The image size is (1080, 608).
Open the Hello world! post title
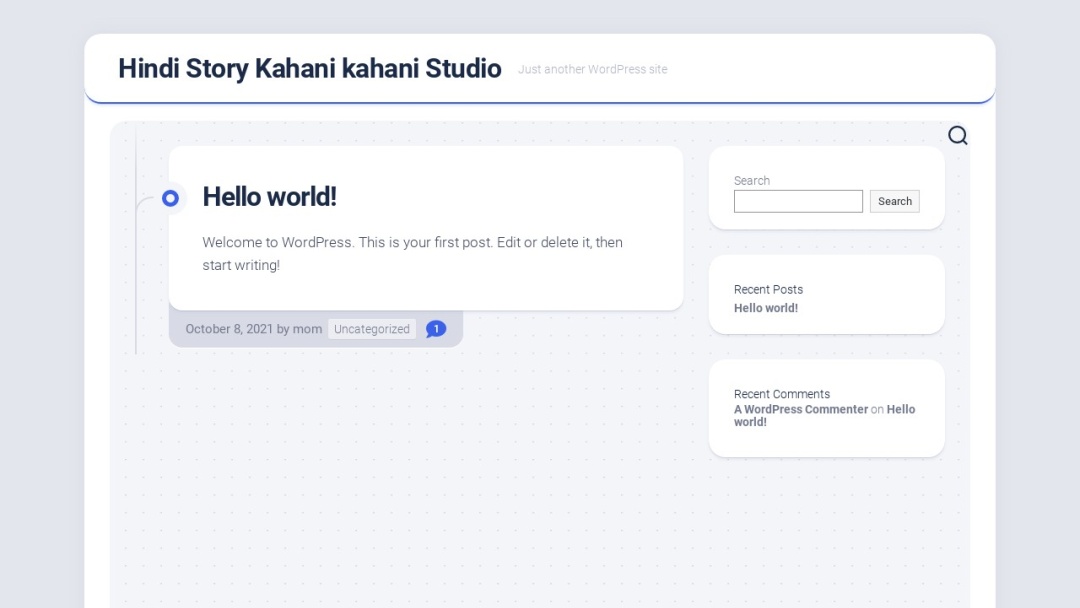coord(268,197)
